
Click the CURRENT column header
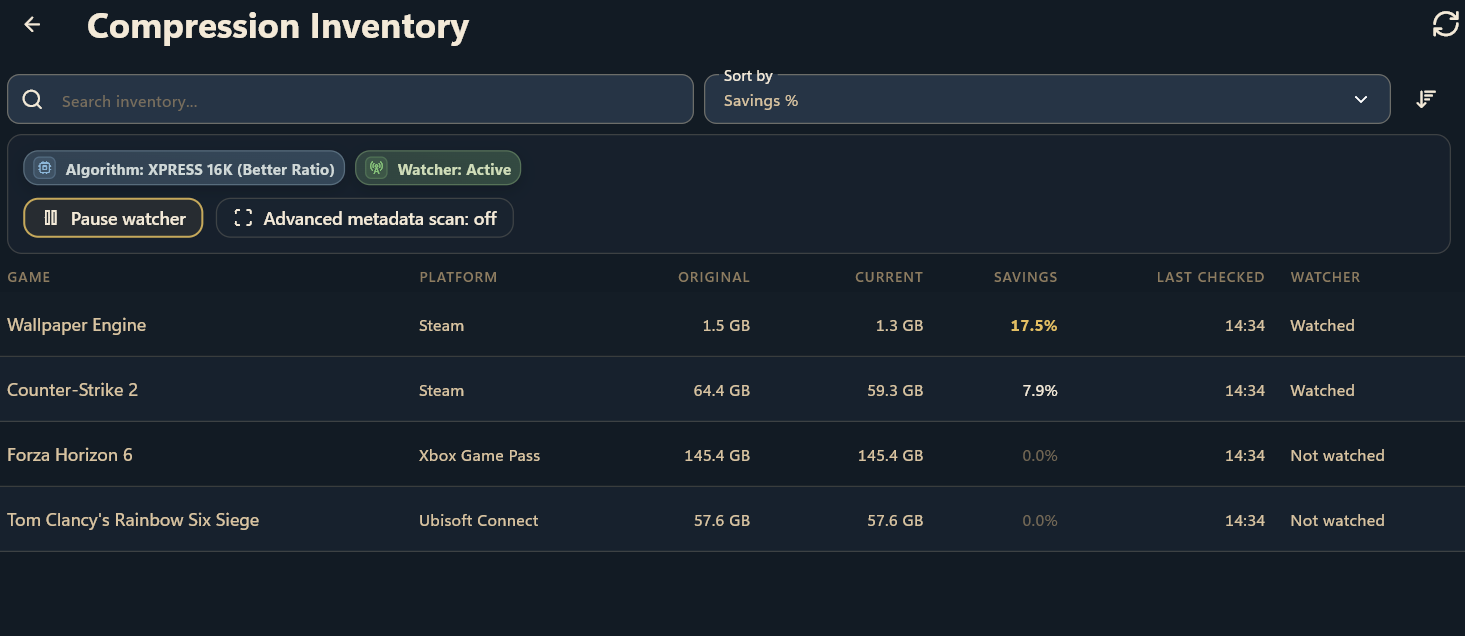tap(889, 277)
